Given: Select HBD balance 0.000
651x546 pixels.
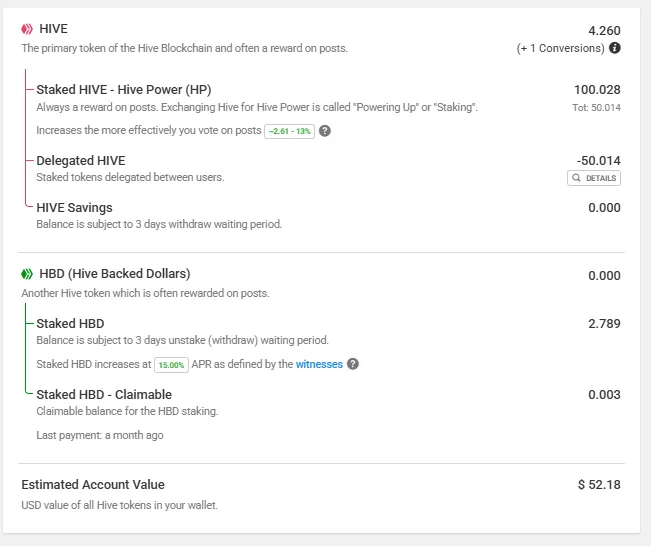Looking at the screenshot, I should pos(604,276).
